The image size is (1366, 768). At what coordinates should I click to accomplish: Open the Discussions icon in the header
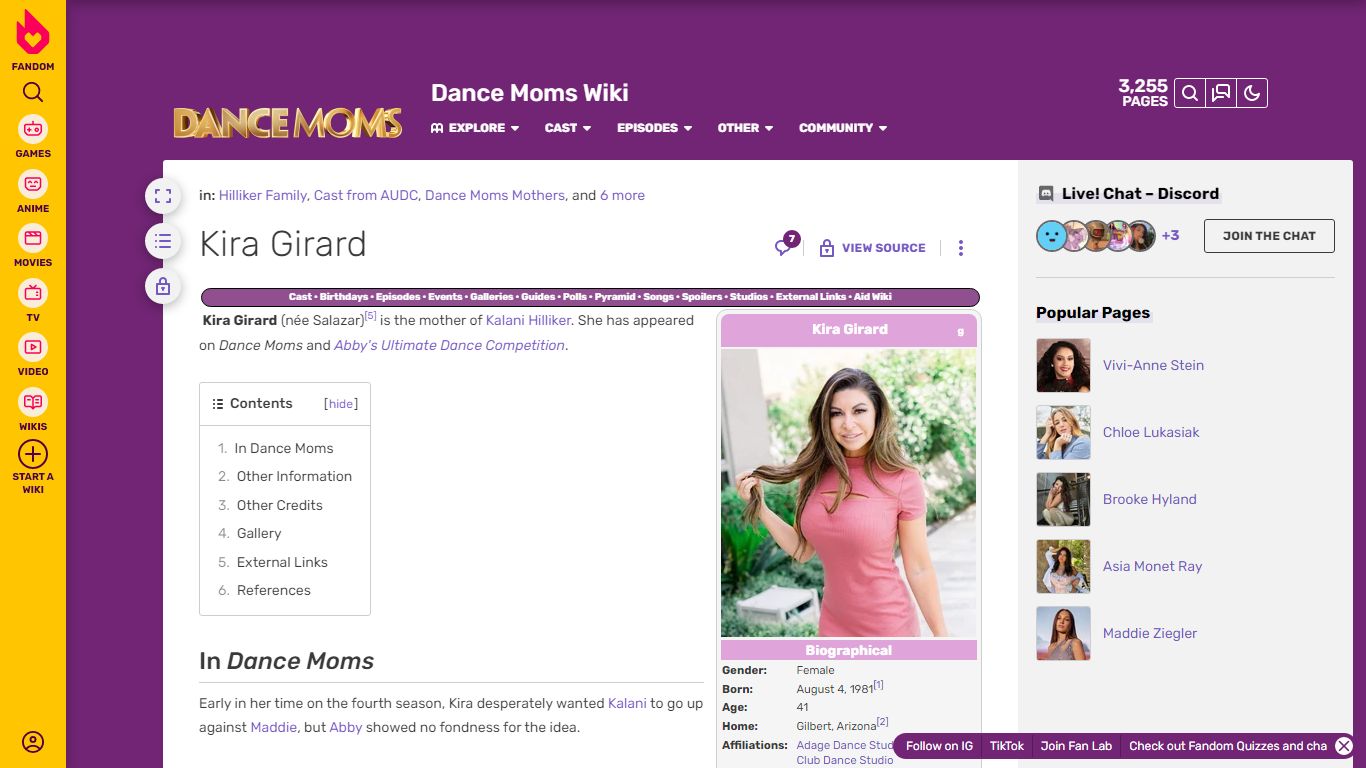pos(1220,93)
